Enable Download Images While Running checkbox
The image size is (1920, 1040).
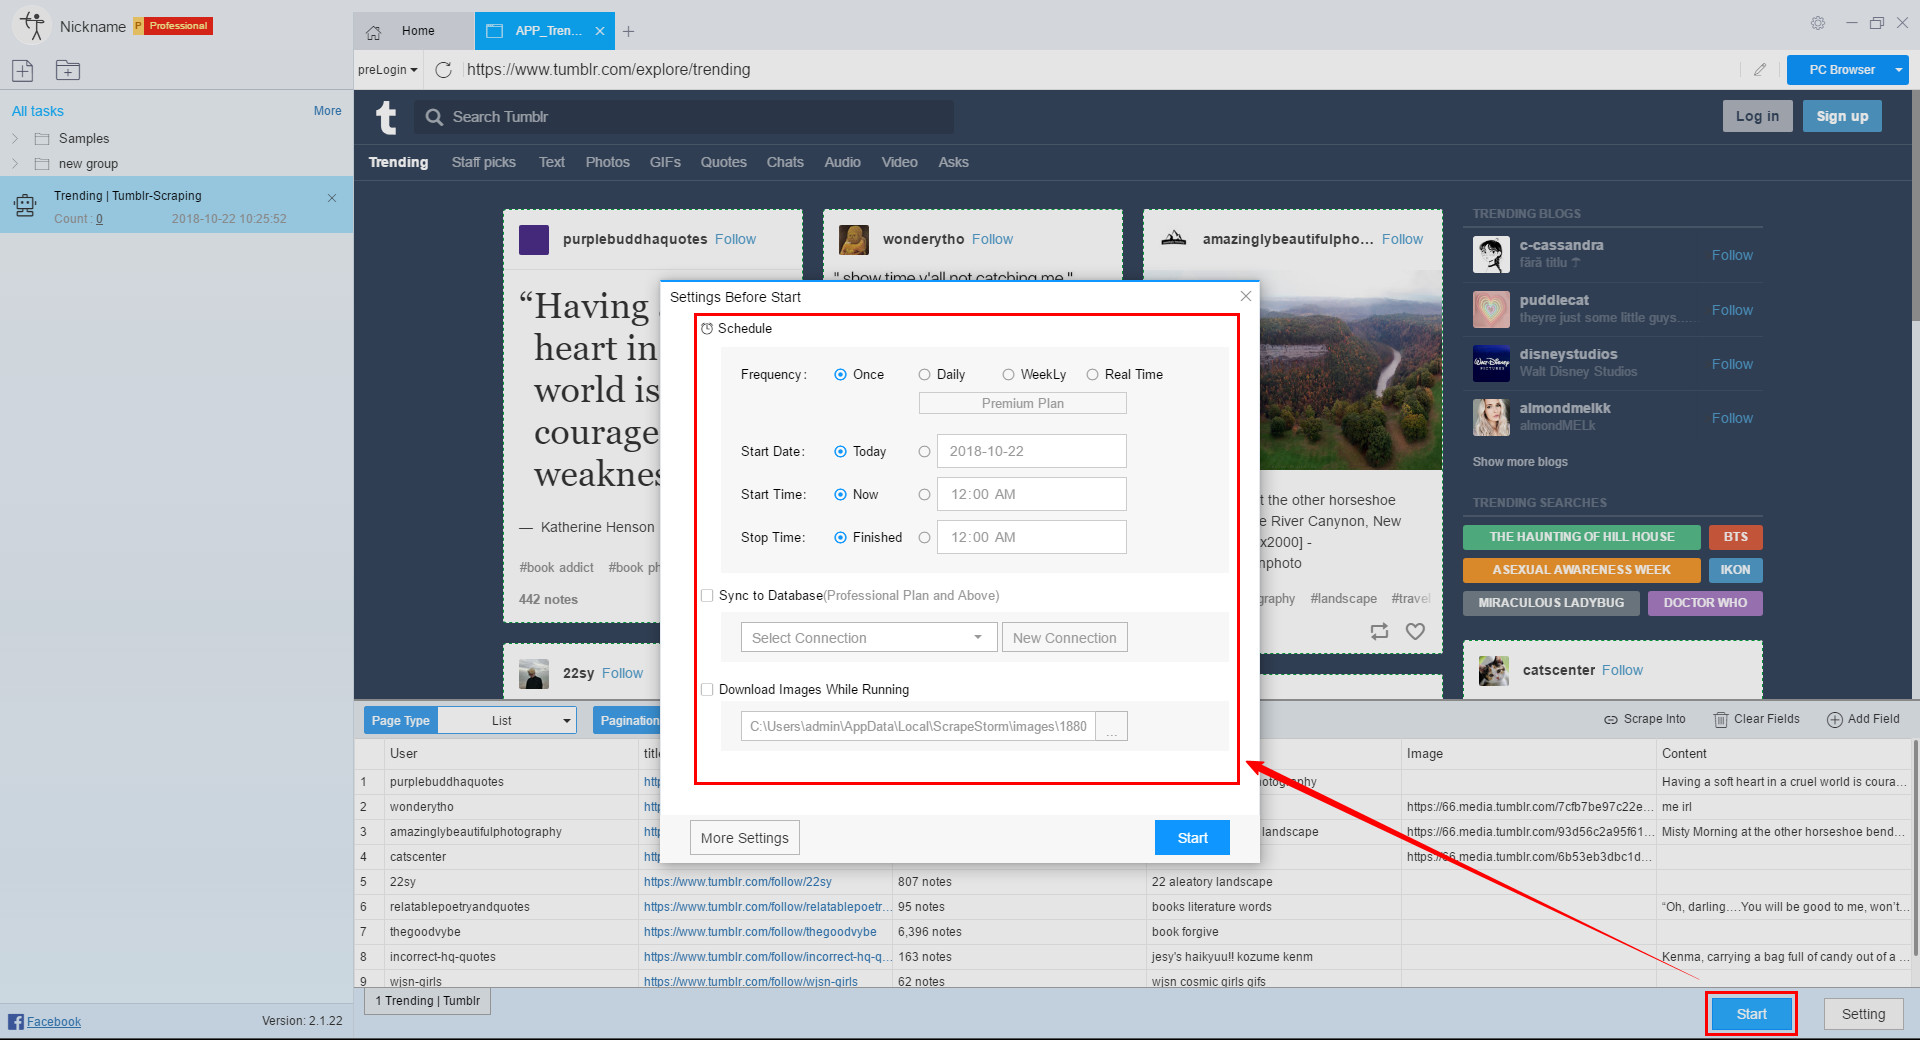click(x=707, y=689)
